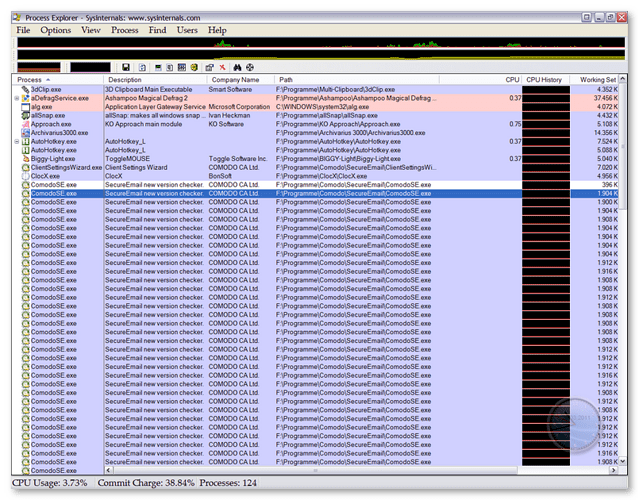This screenshot has height=500, width=638.
Task: Click the small red CPU graph in toolbar
Action: [x=39, y=67]
